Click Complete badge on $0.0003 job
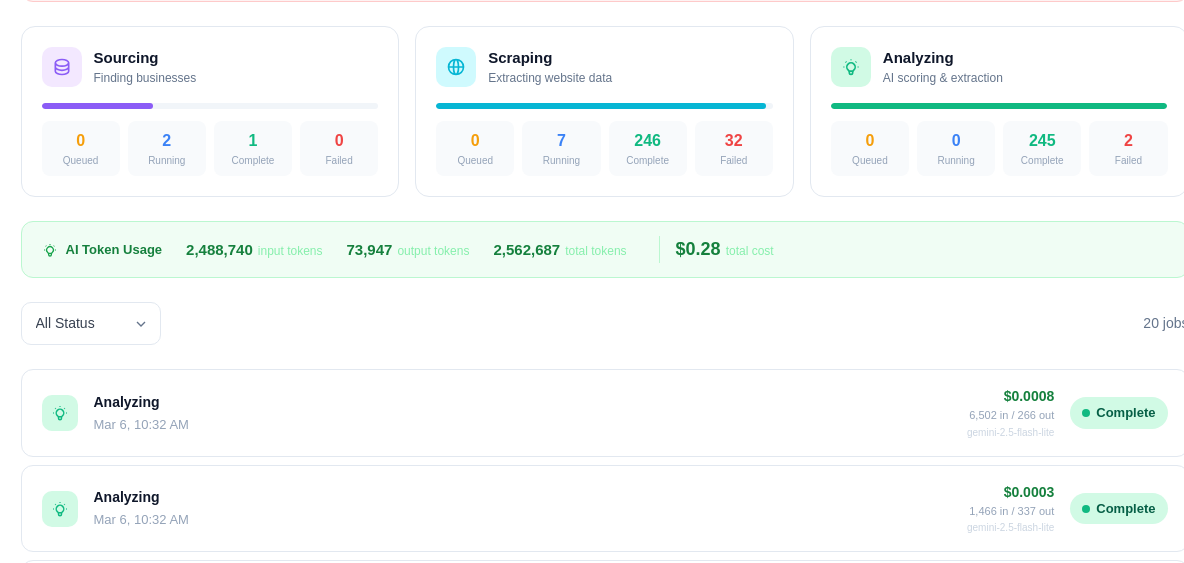 click(x=1119, y=509)
